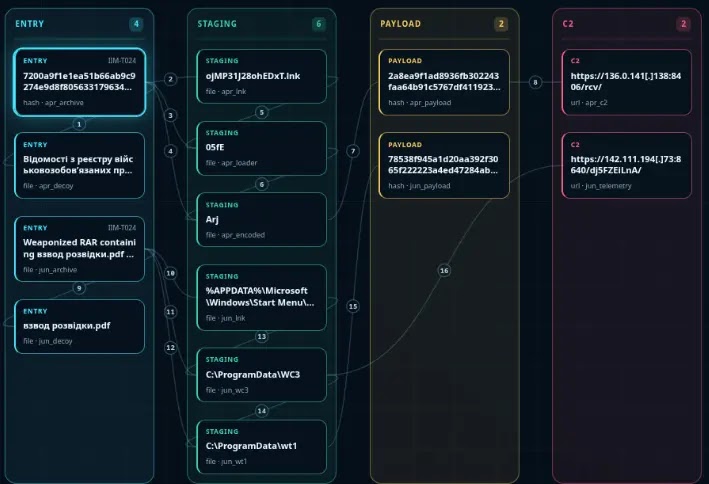
Task: Click edge marker number 15
Action: pyautogui.click(x=353, y=306)
